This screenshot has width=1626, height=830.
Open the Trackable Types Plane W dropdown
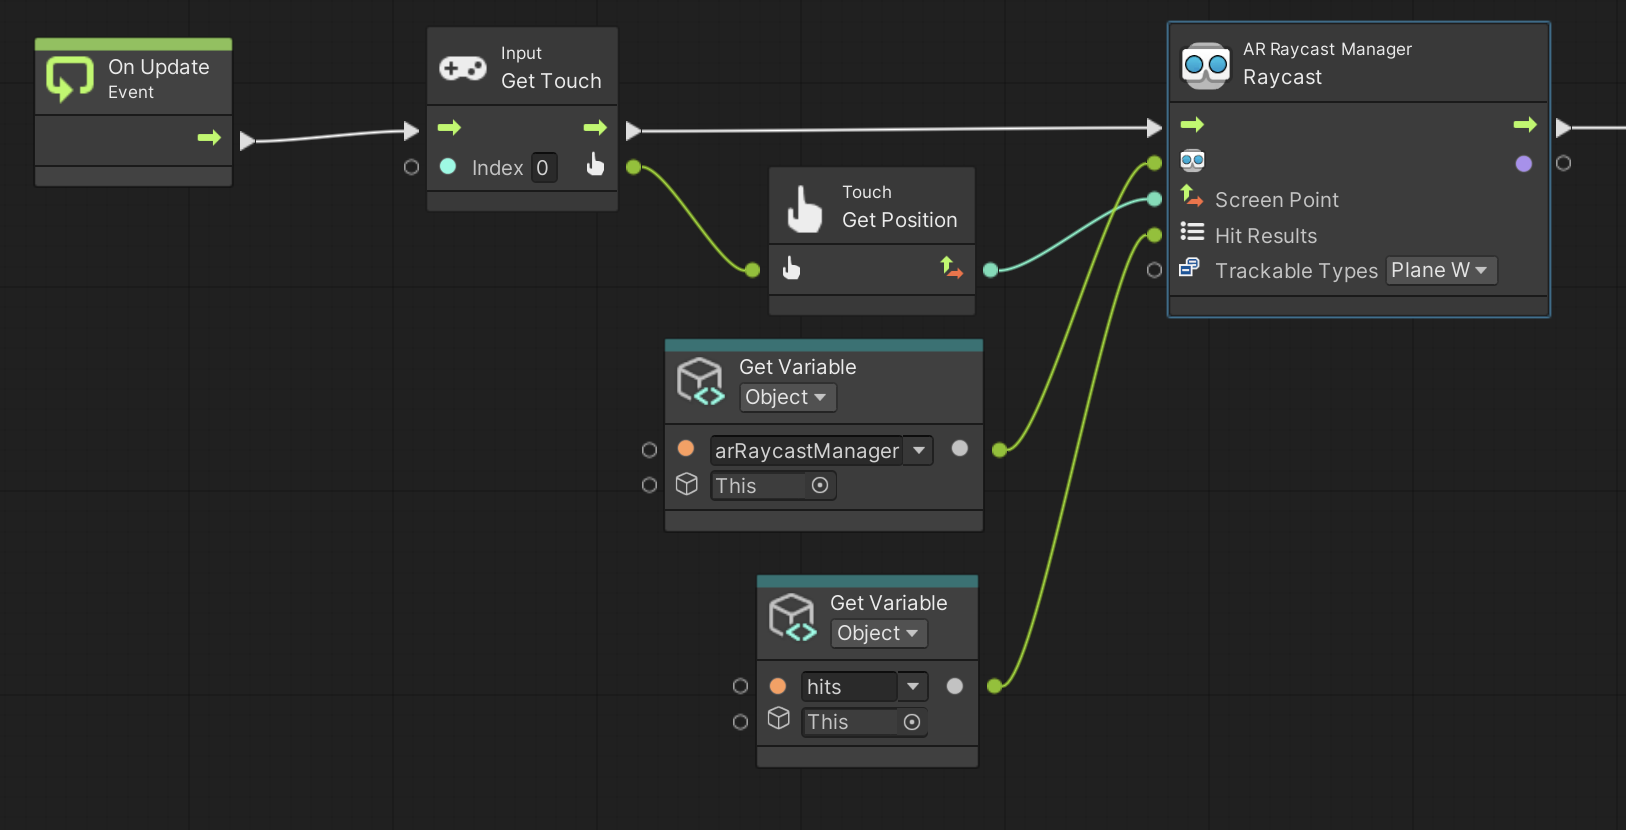pos(1440,270)
